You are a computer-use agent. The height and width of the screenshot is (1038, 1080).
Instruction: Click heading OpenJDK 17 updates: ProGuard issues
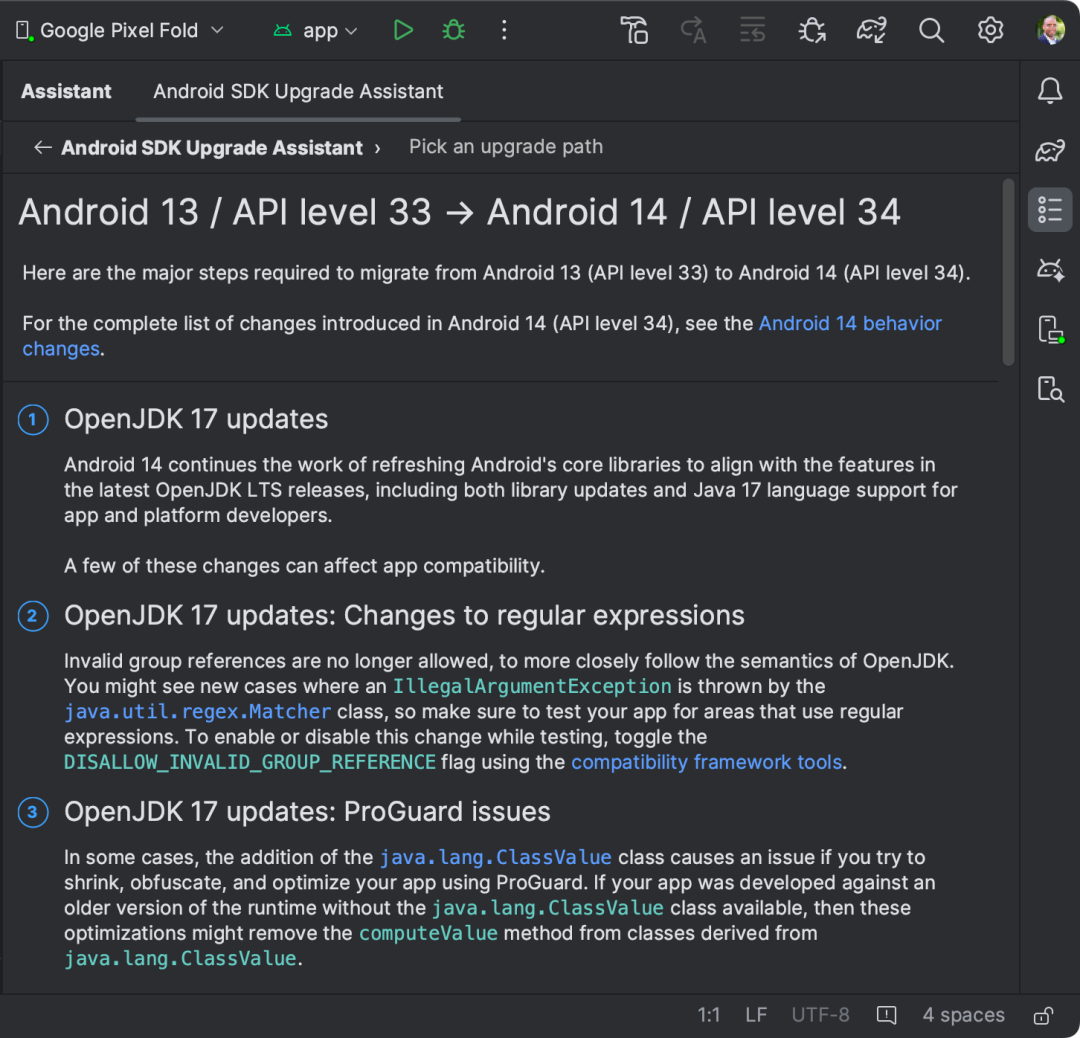coord(307,812)
